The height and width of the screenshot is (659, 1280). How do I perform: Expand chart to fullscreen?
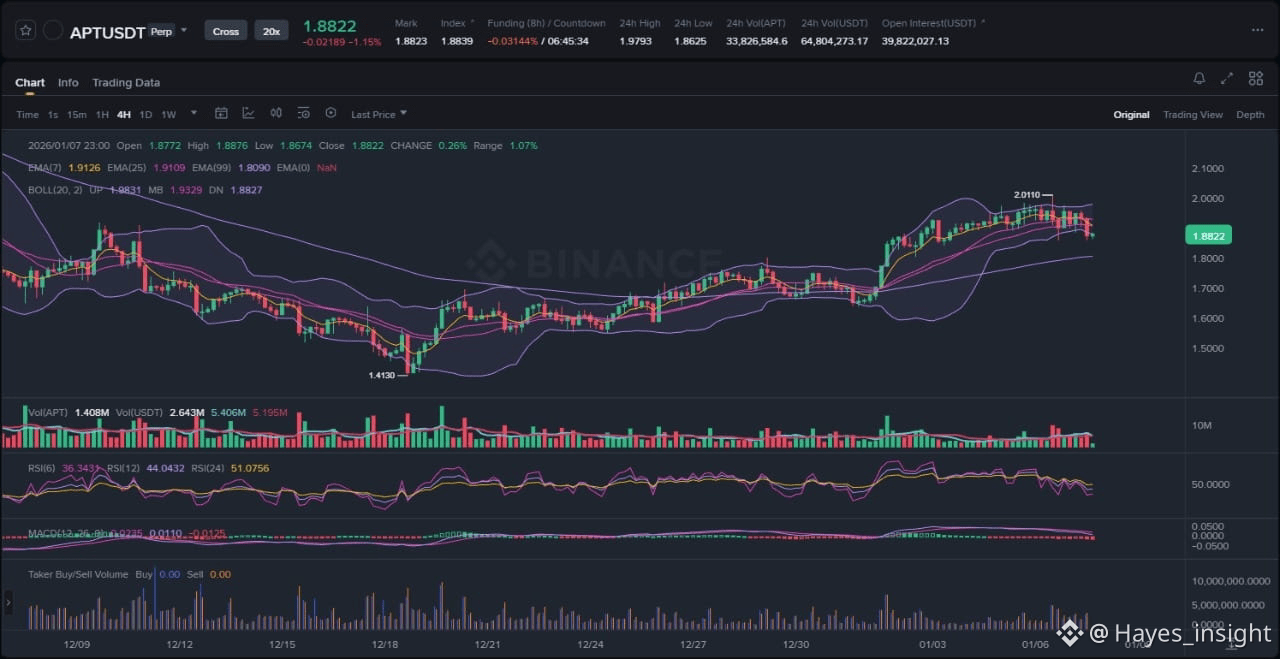coord(1227,79)
